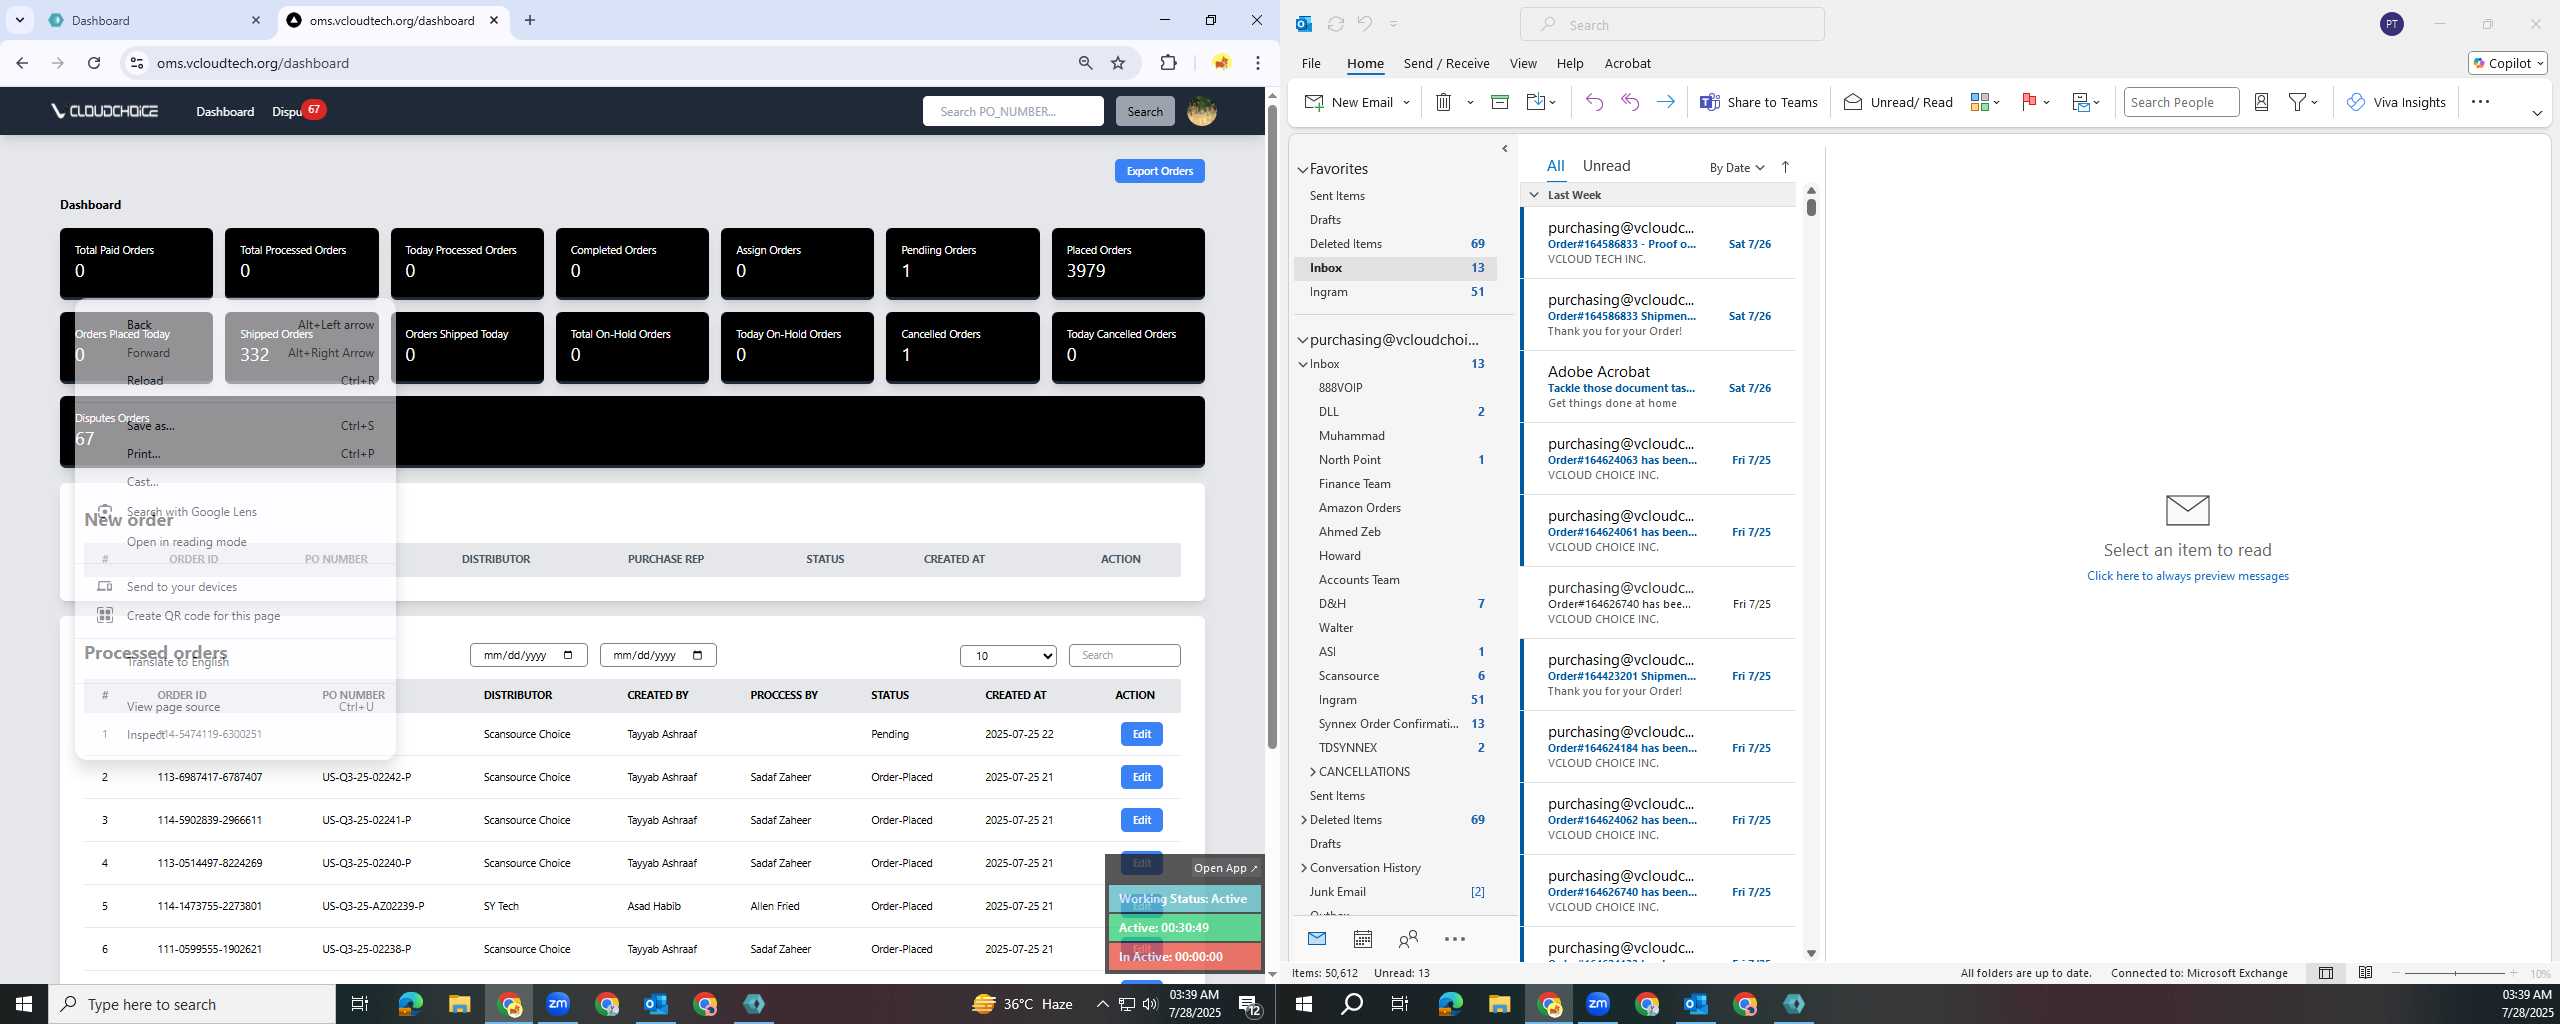The image size is (2560, 1024).
Task: Click Edit for order 113-6987417-6787407
Action: [1141, 777]
